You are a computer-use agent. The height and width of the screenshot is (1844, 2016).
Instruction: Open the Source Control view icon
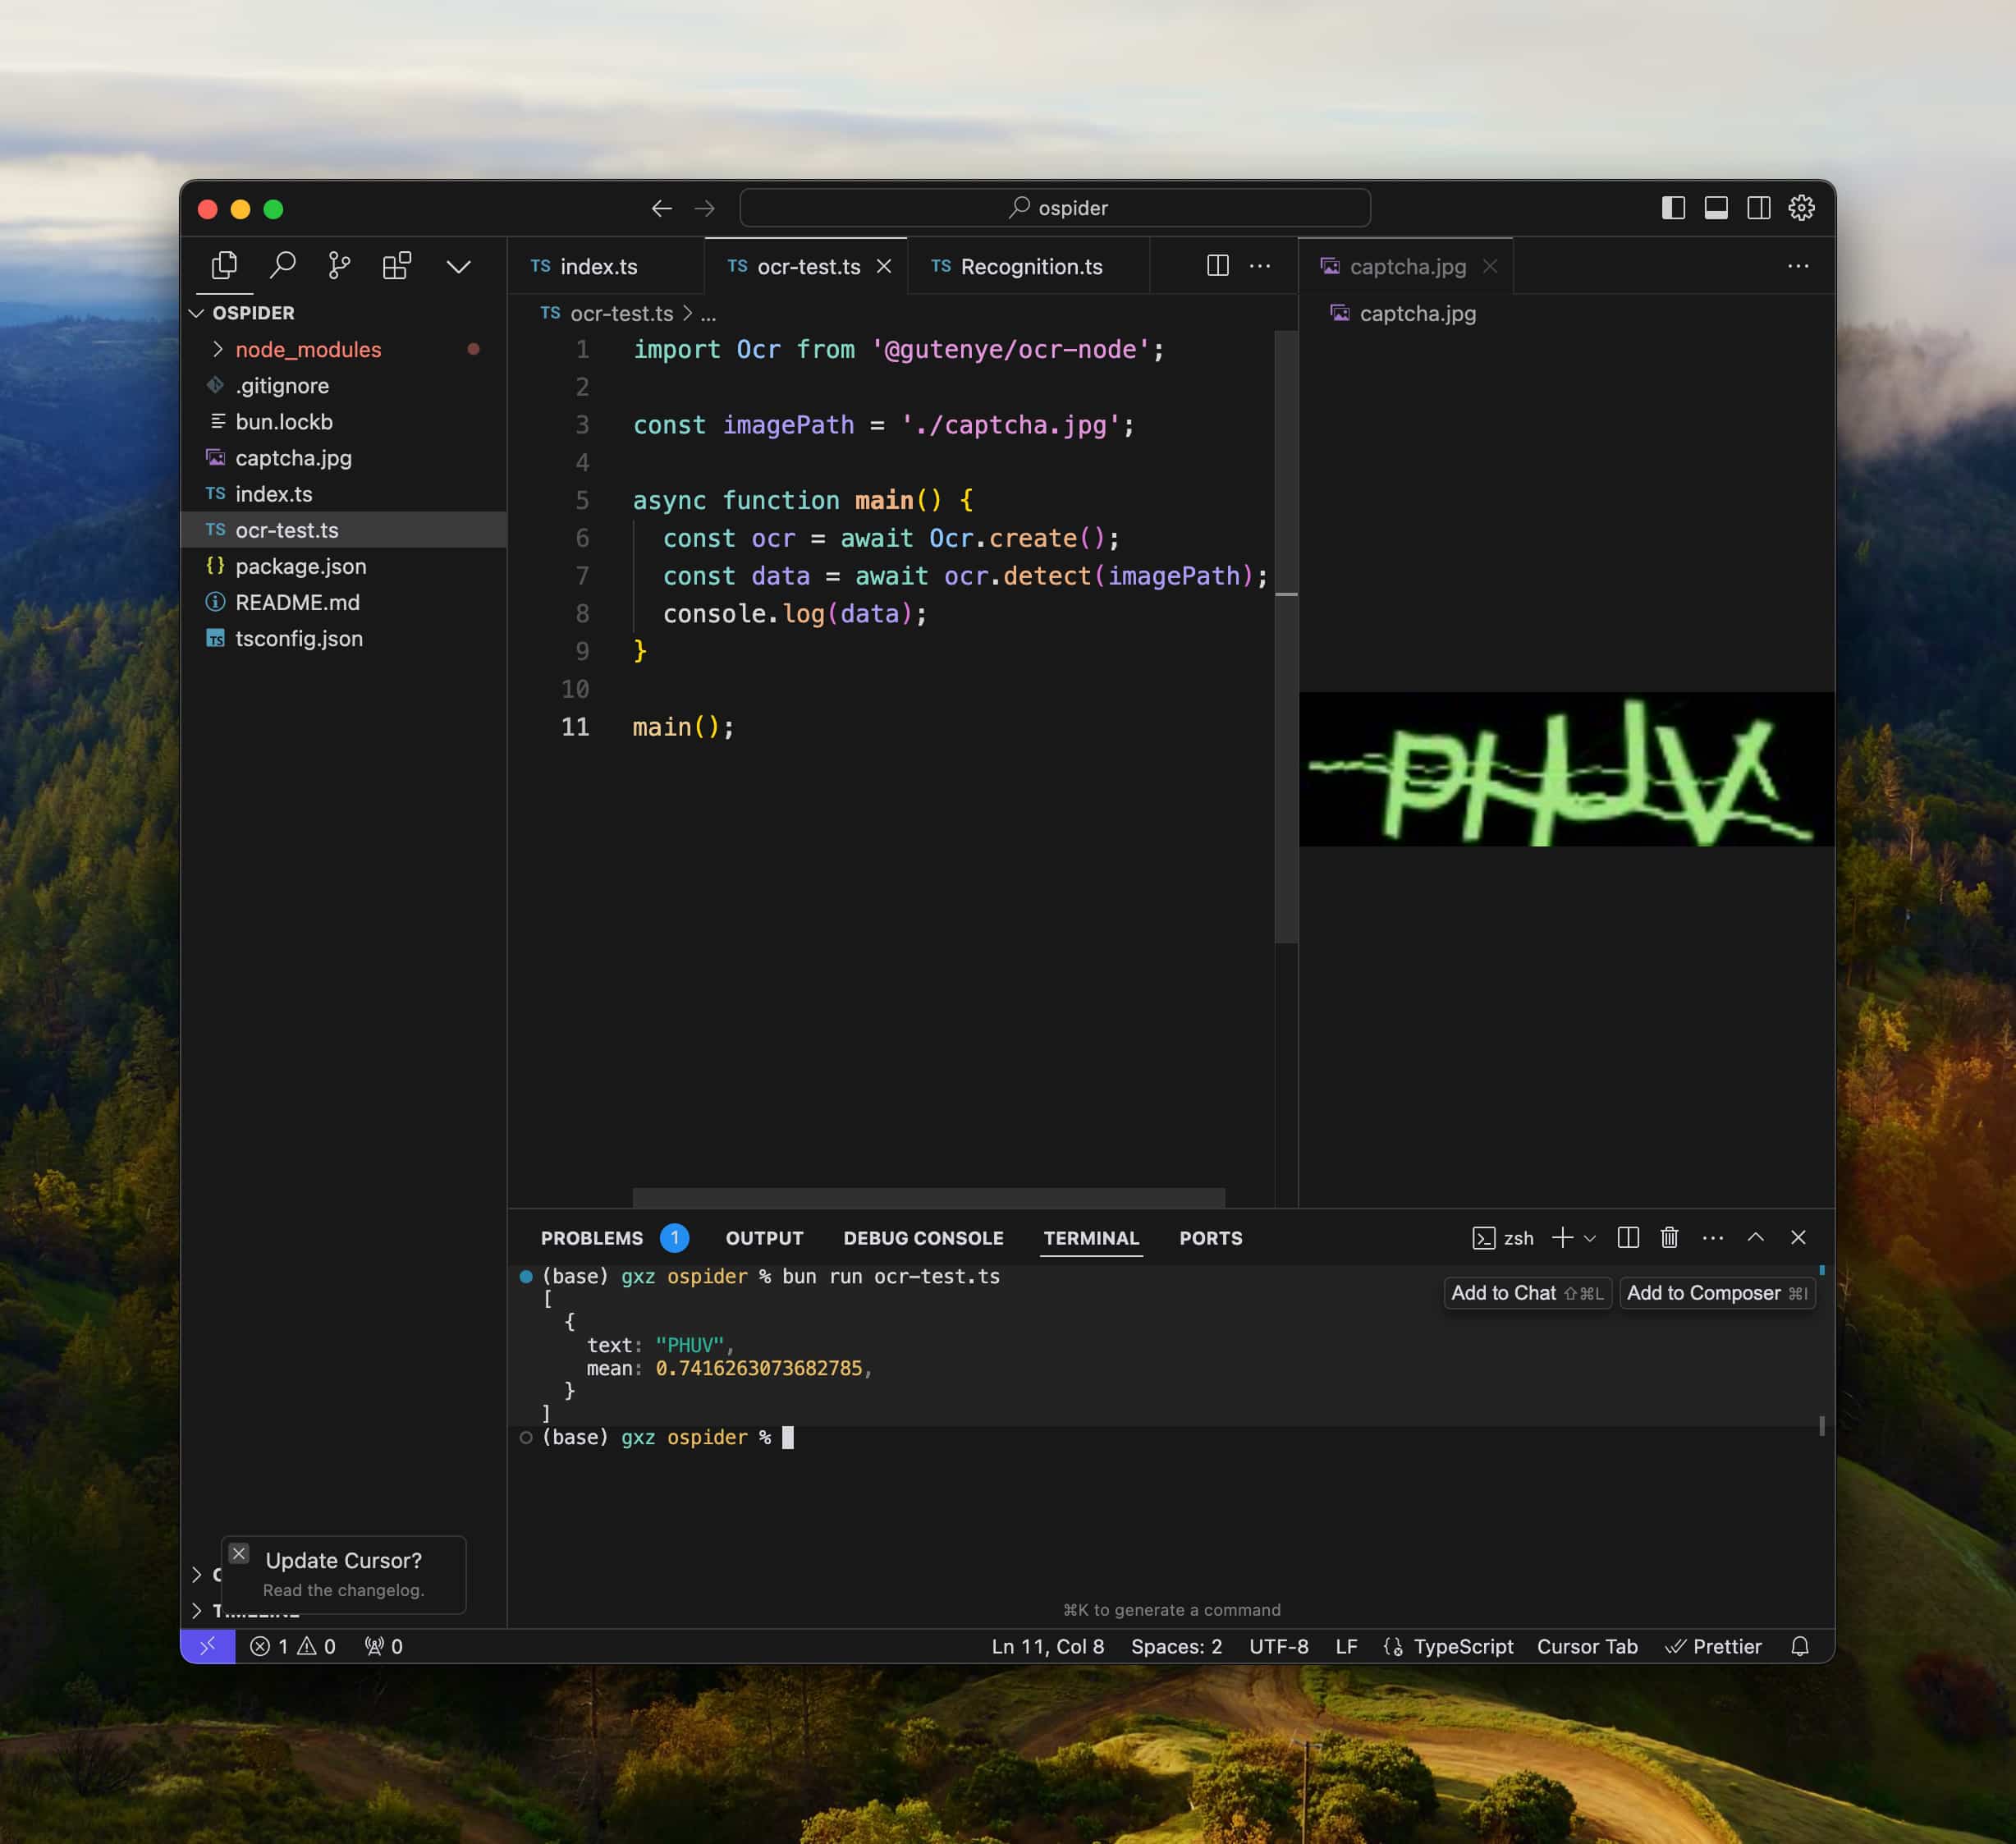point(339,266)
